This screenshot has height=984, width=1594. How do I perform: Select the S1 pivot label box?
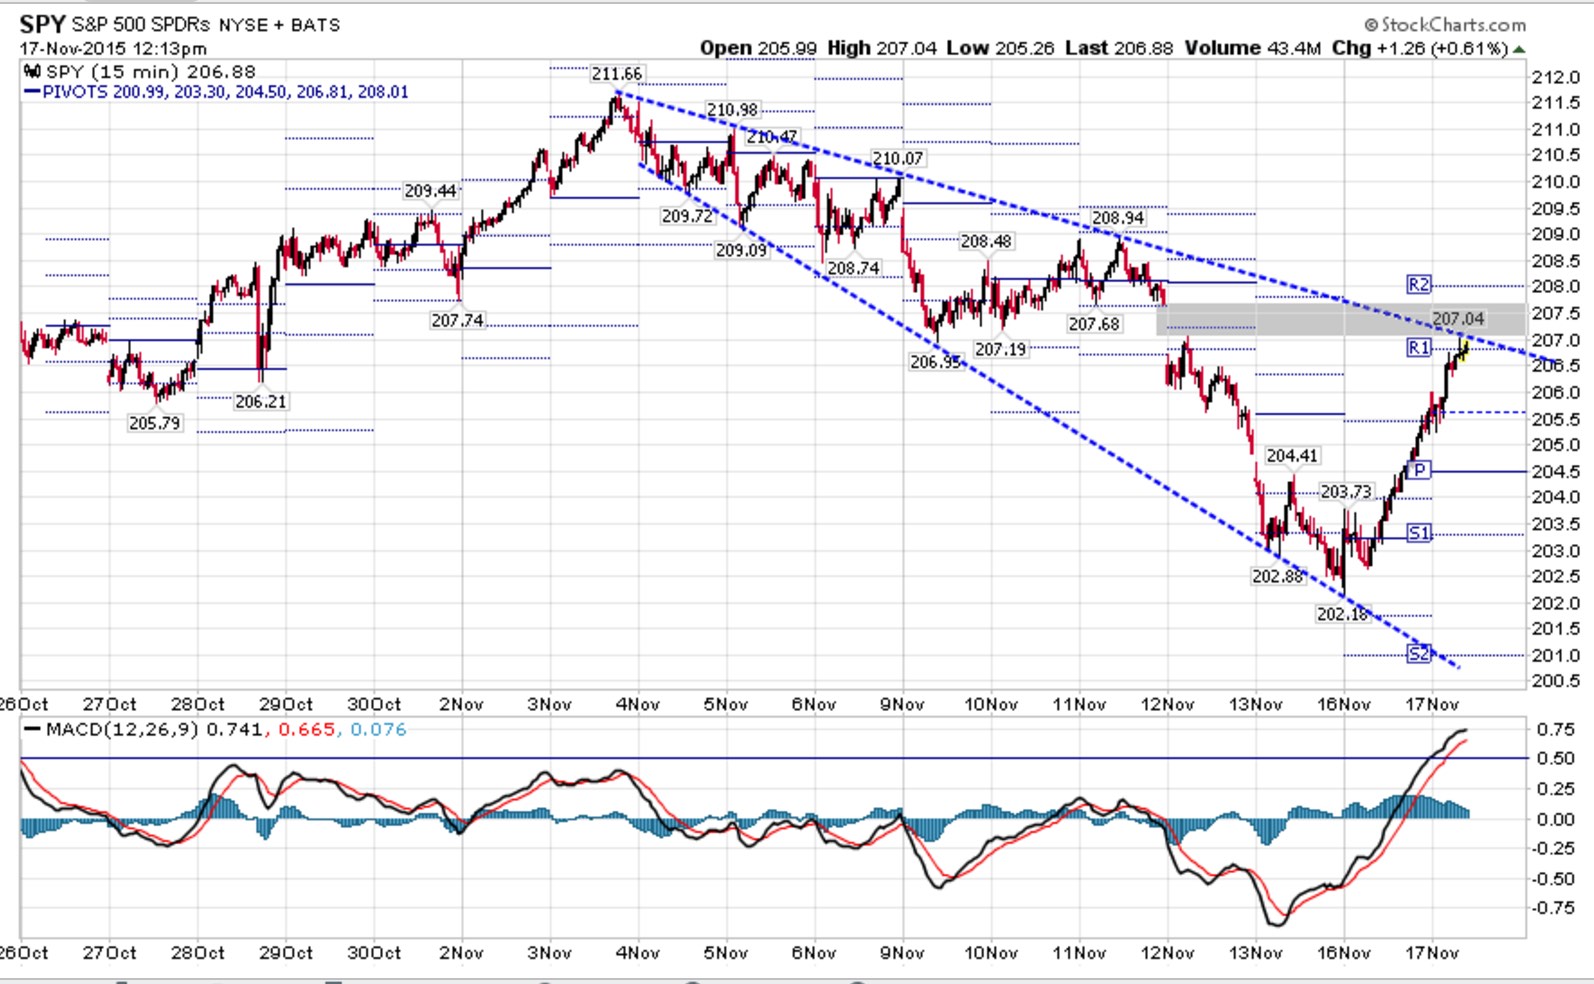click(1418, 533)
